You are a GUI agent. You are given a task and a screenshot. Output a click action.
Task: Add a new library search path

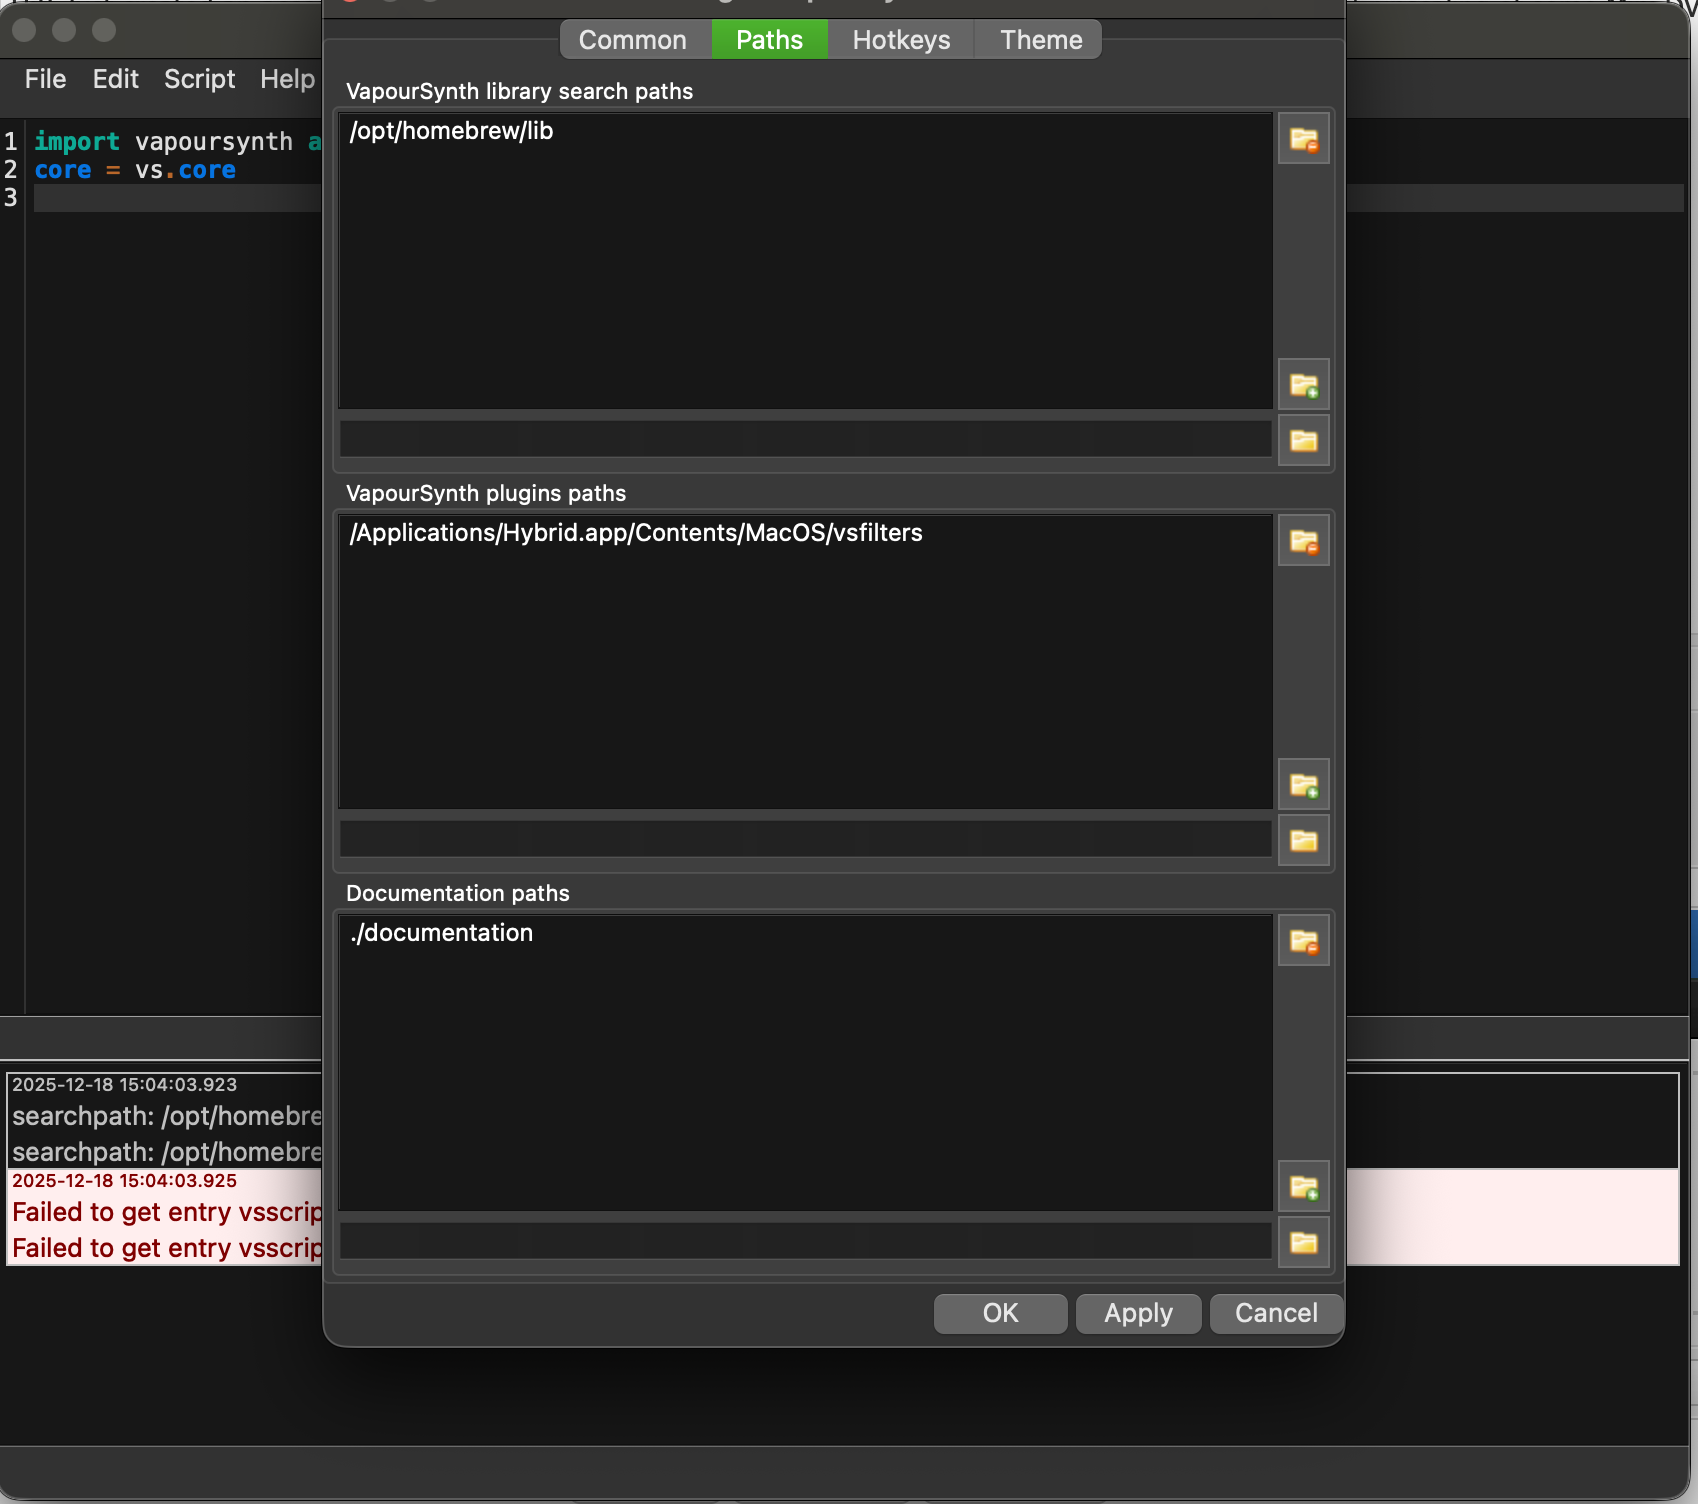1303,384
